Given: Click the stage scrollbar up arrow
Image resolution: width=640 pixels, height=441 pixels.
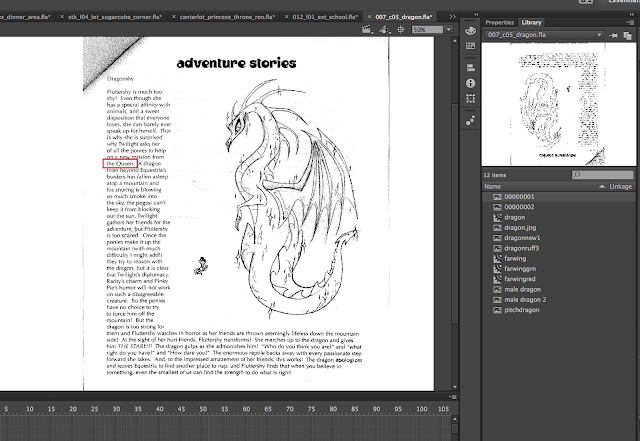Looking at the screenshot, I should (455, 41).
